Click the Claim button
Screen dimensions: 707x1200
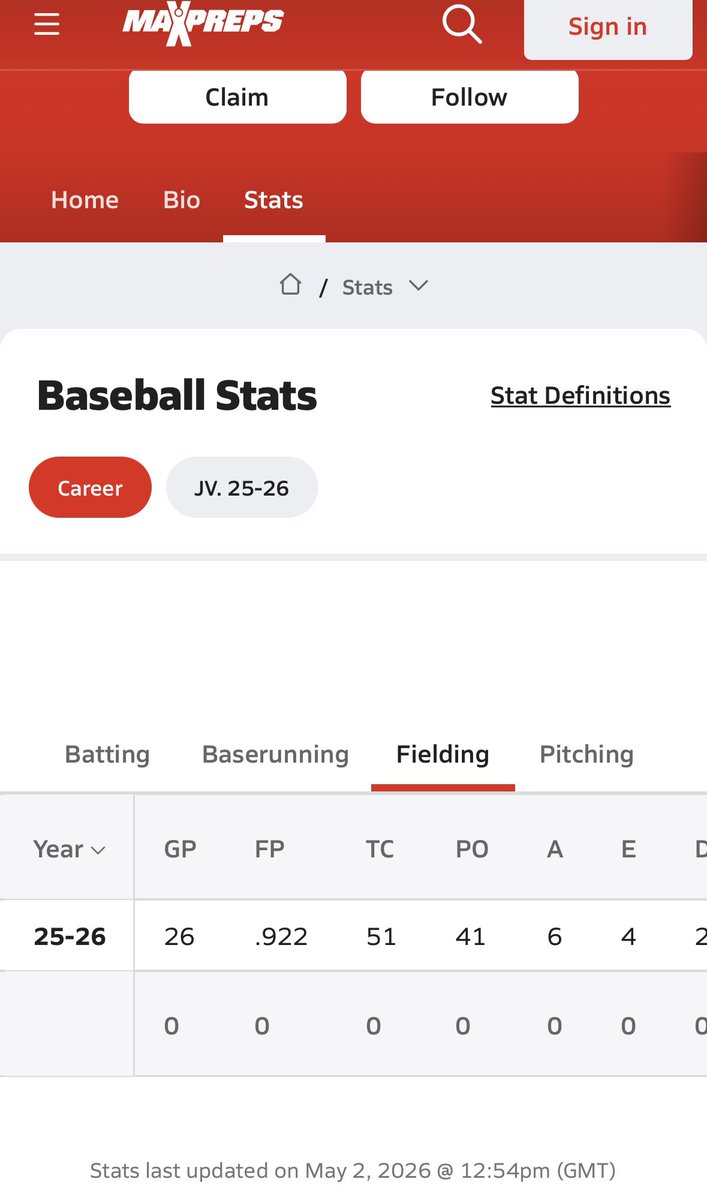click(x=237, y=97)
